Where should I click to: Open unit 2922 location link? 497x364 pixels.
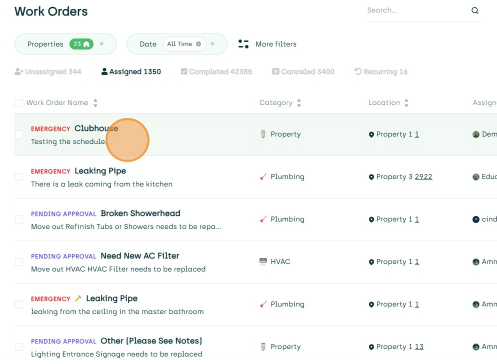click(x=423, y=177)
